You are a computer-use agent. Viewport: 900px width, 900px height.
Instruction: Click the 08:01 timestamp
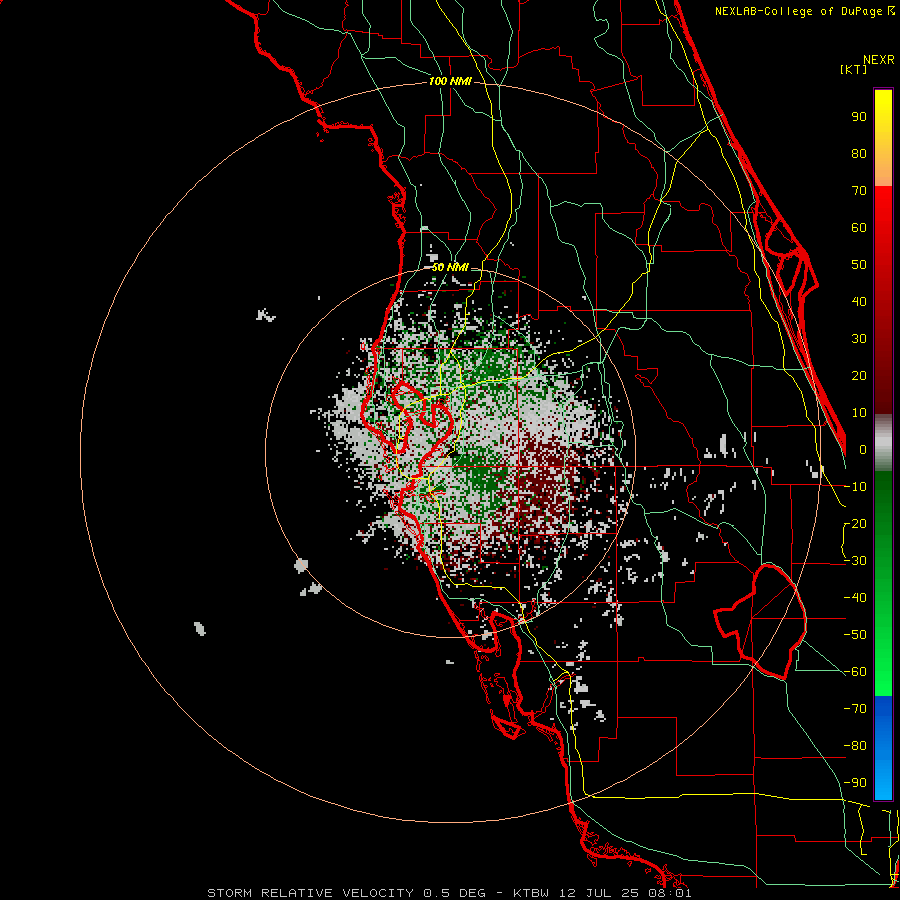coord(672,893)
